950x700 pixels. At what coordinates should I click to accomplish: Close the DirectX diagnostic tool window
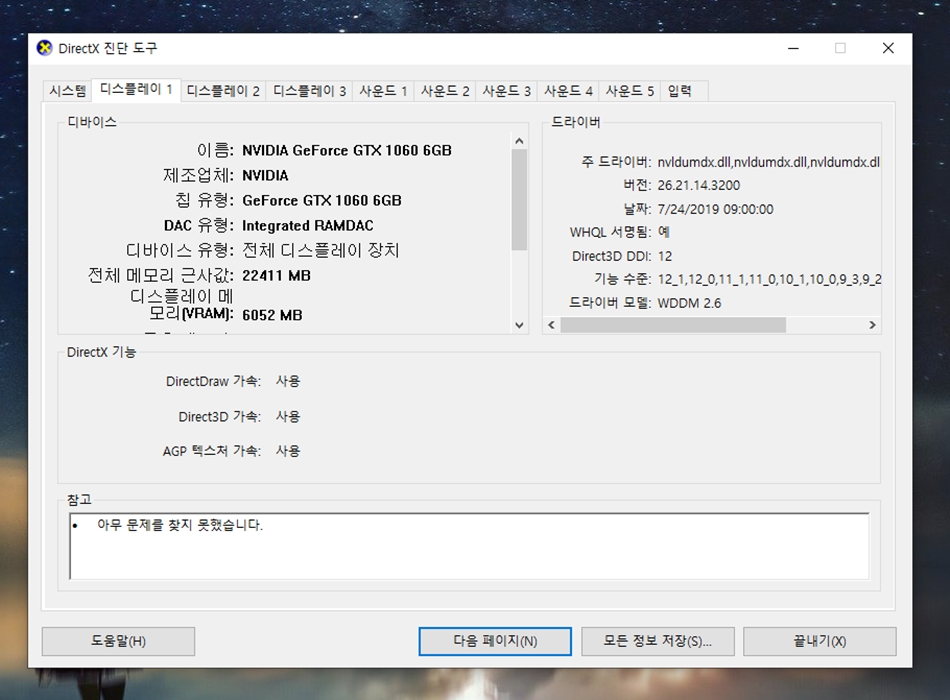[888, 48]
